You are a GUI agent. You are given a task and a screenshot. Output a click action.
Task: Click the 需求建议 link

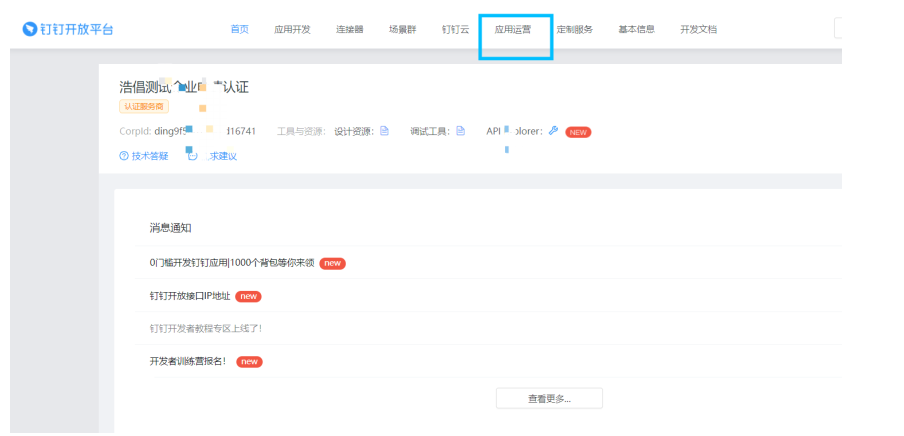[x=218, y=156]
